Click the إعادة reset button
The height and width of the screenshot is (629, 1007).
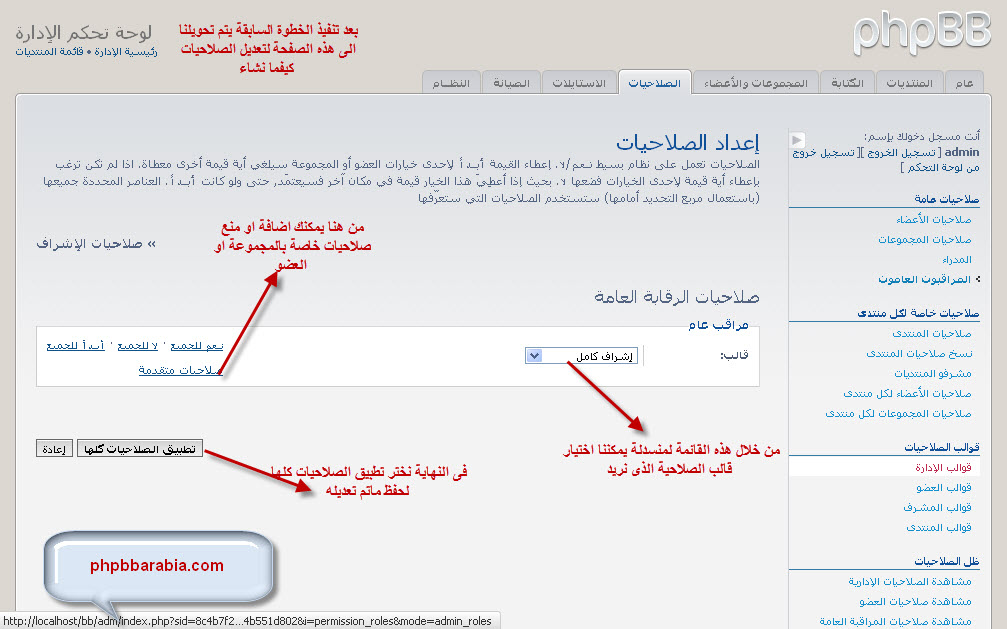54,448
